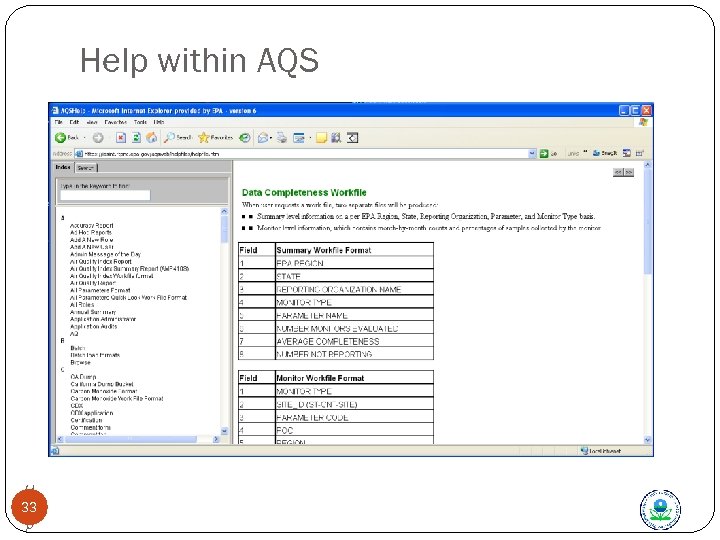This screenshot has height=540, width=720.
Task: Switch to the Index tab
Action: [x=63, y=167]
